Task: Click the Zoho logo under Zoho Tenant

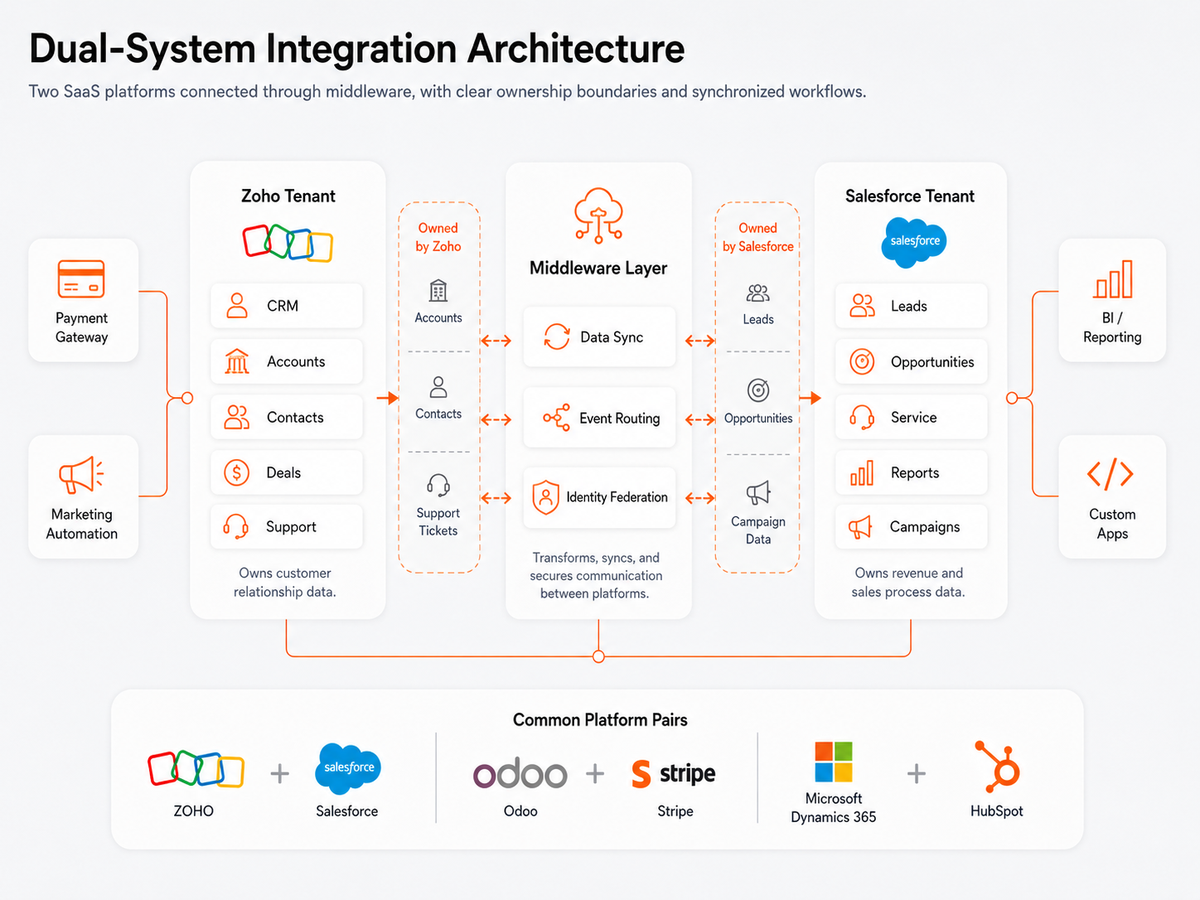Action: click(x=288, y=243)
